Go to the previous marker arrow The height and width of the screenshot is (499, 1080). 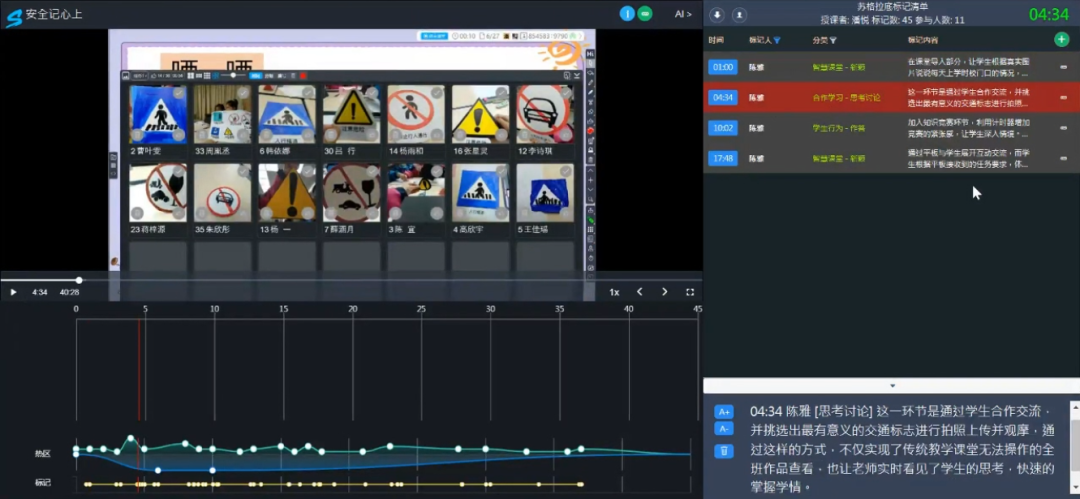[x=640, y=292]
